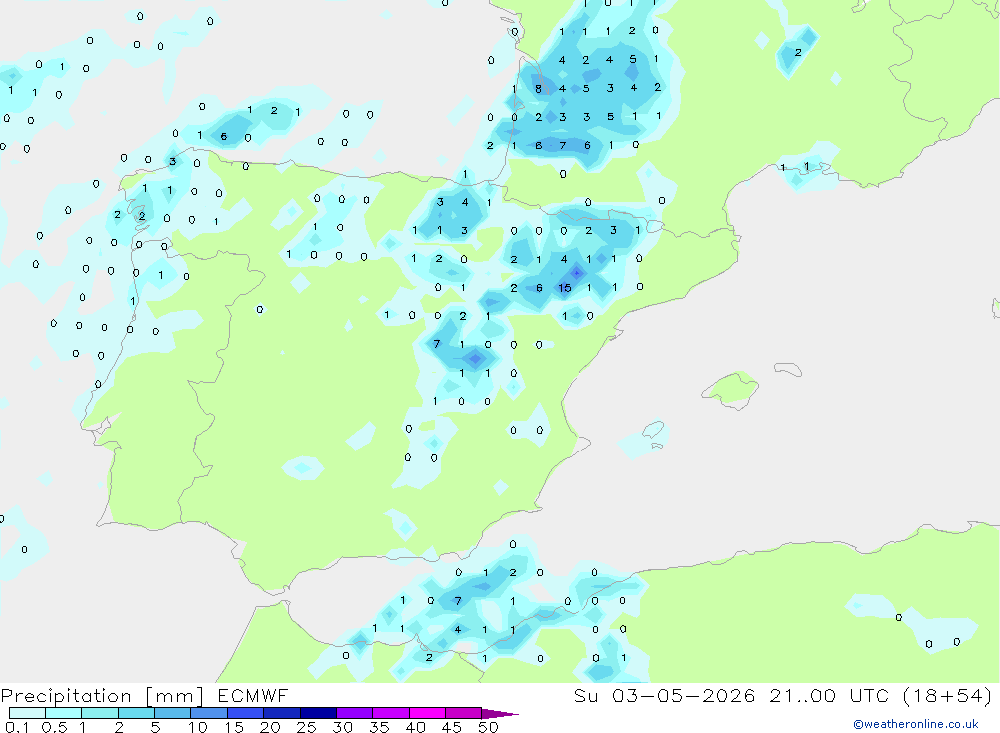Click the date text "Su 03-05-2026"
Viewport: 1000px width, 733px height.
pos(665,695)
